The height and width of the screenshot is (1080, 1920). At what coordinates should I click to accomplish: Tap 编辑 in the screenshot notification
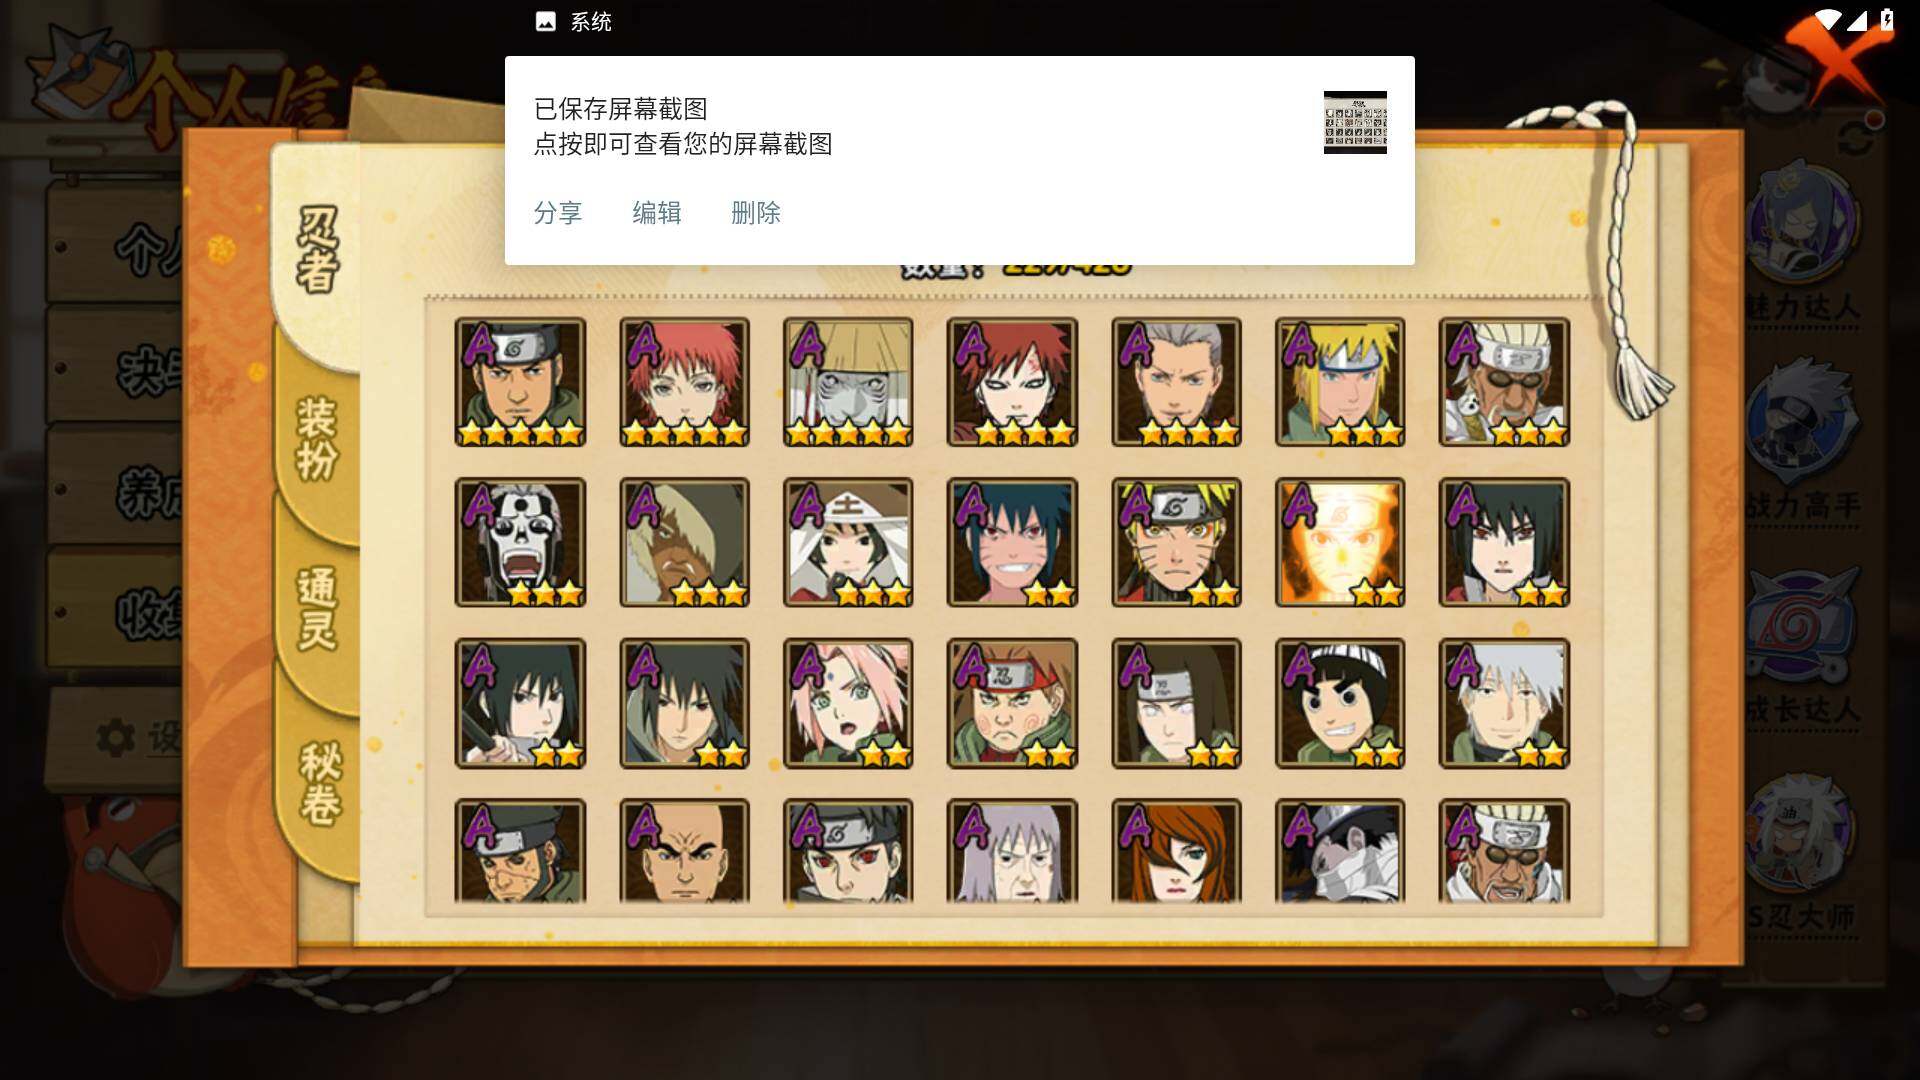657,213
